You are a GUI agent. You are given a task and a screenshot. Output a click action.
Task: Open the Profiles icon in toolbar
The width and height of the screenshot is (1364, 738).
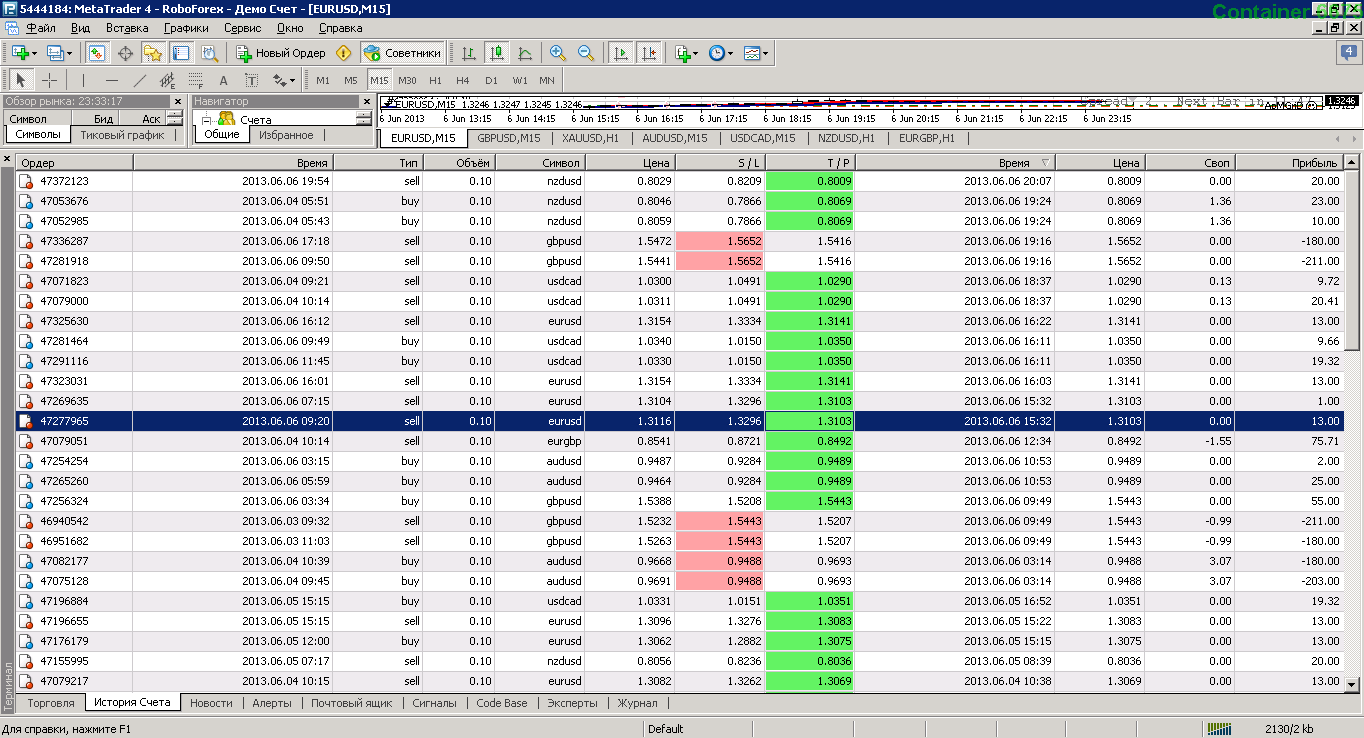(x=55, y=53)
